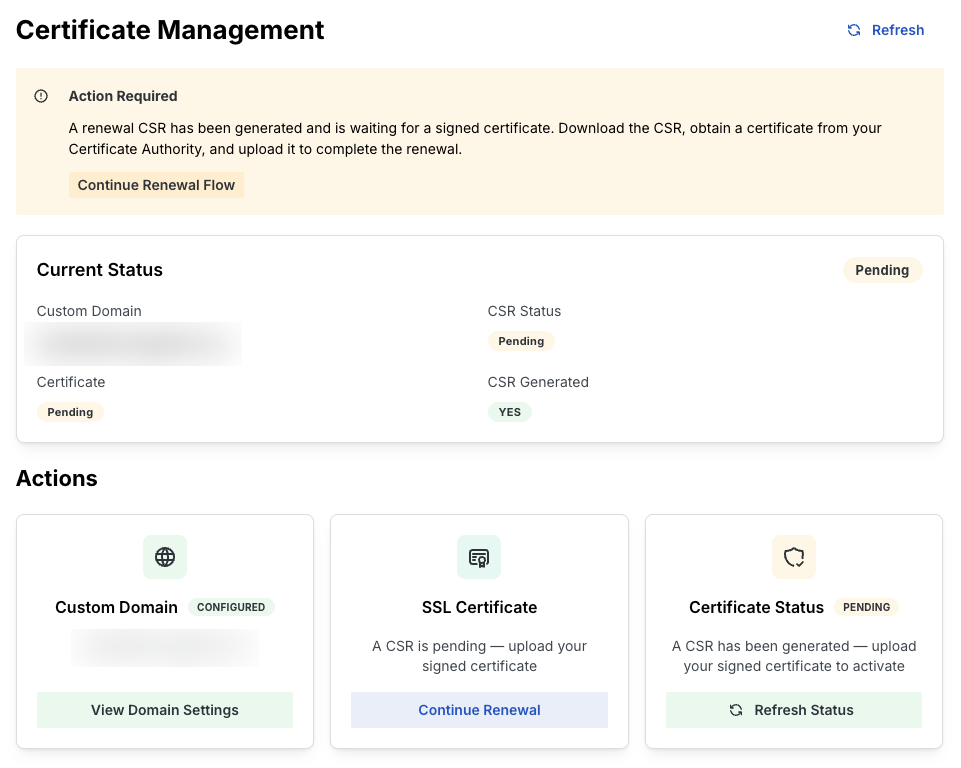Click the Pending badge under Certificate label
Image resolution: width=961 pixels, height=768 pixels.
point(70,413)
